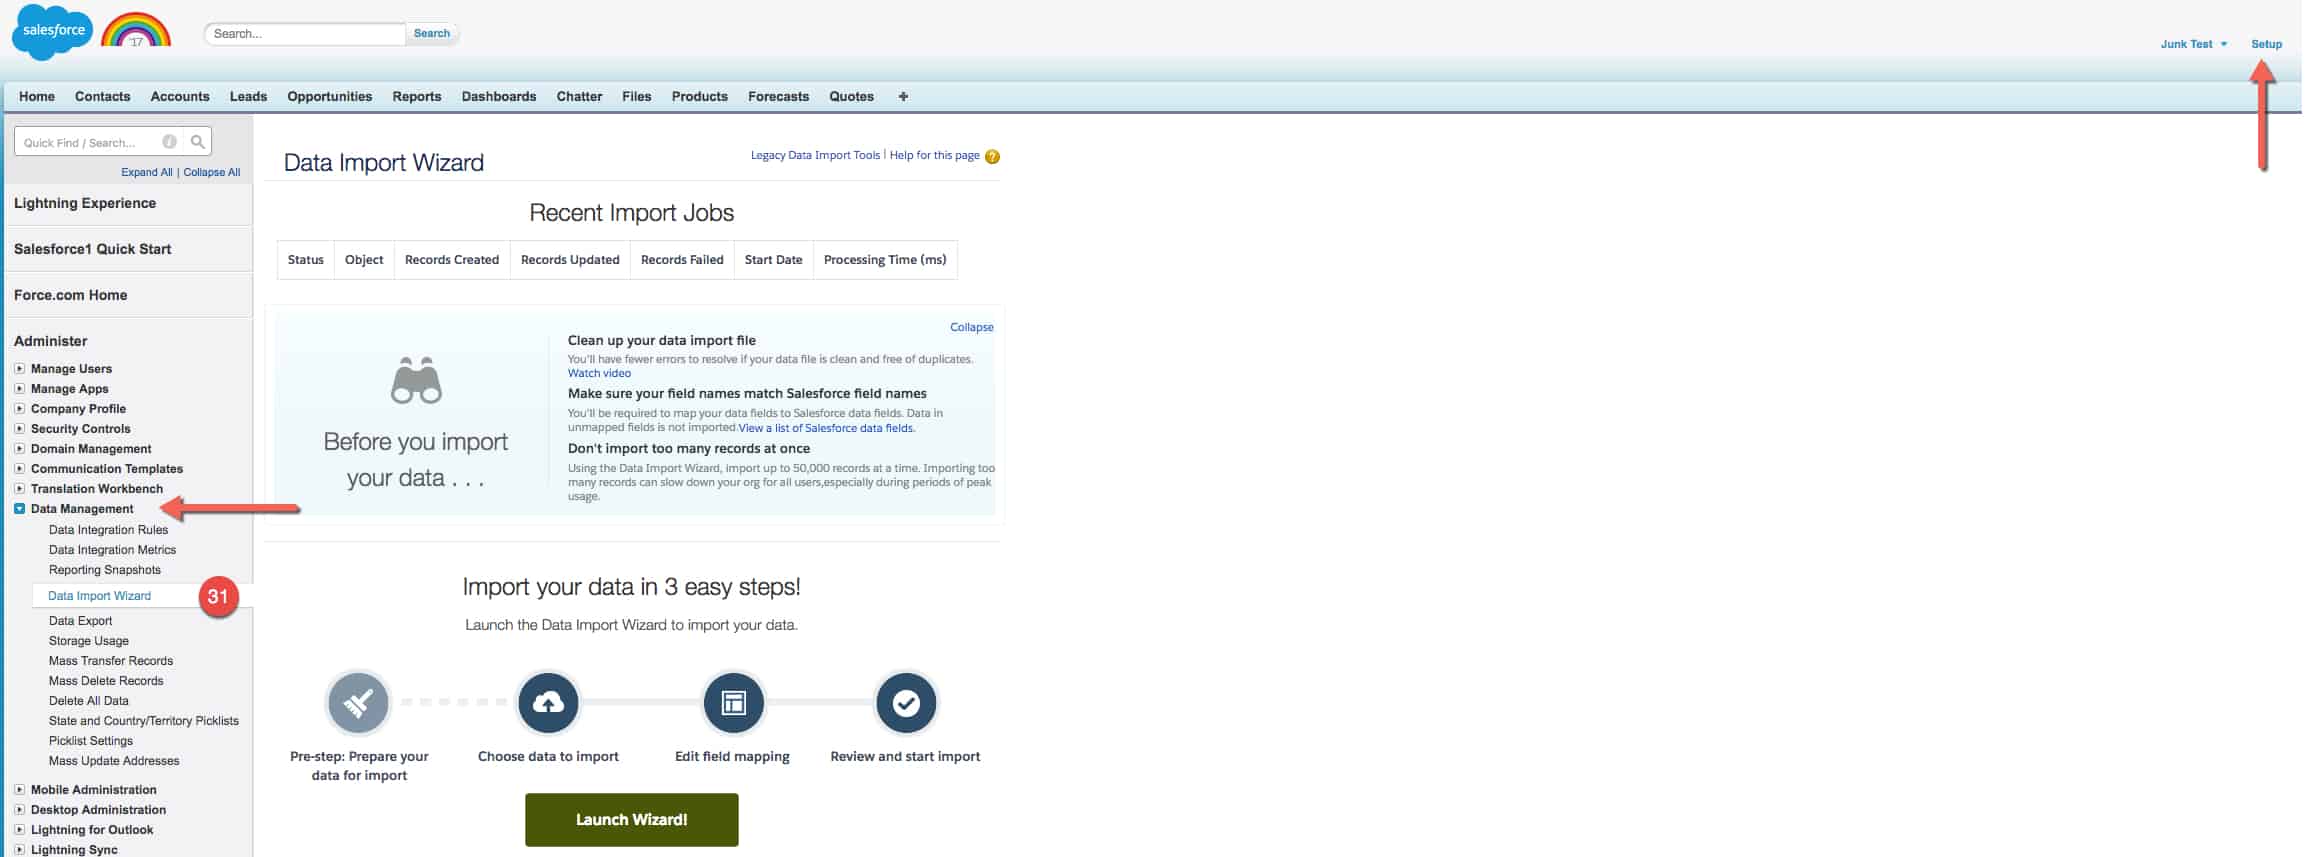The width and height of the screenshot is (2307, 857).
Task: Click the Pre-step prepare data brush icon
Action: 358,703
